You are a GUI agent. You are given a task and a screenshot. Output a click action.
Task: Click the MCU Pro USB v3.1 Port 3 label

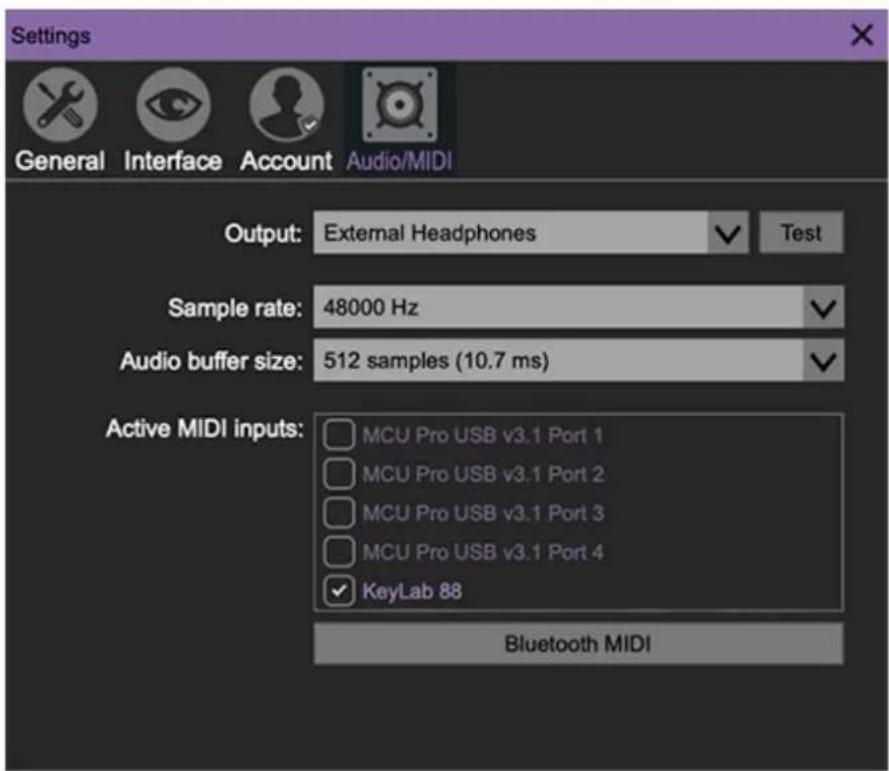[x=483, y=513]
